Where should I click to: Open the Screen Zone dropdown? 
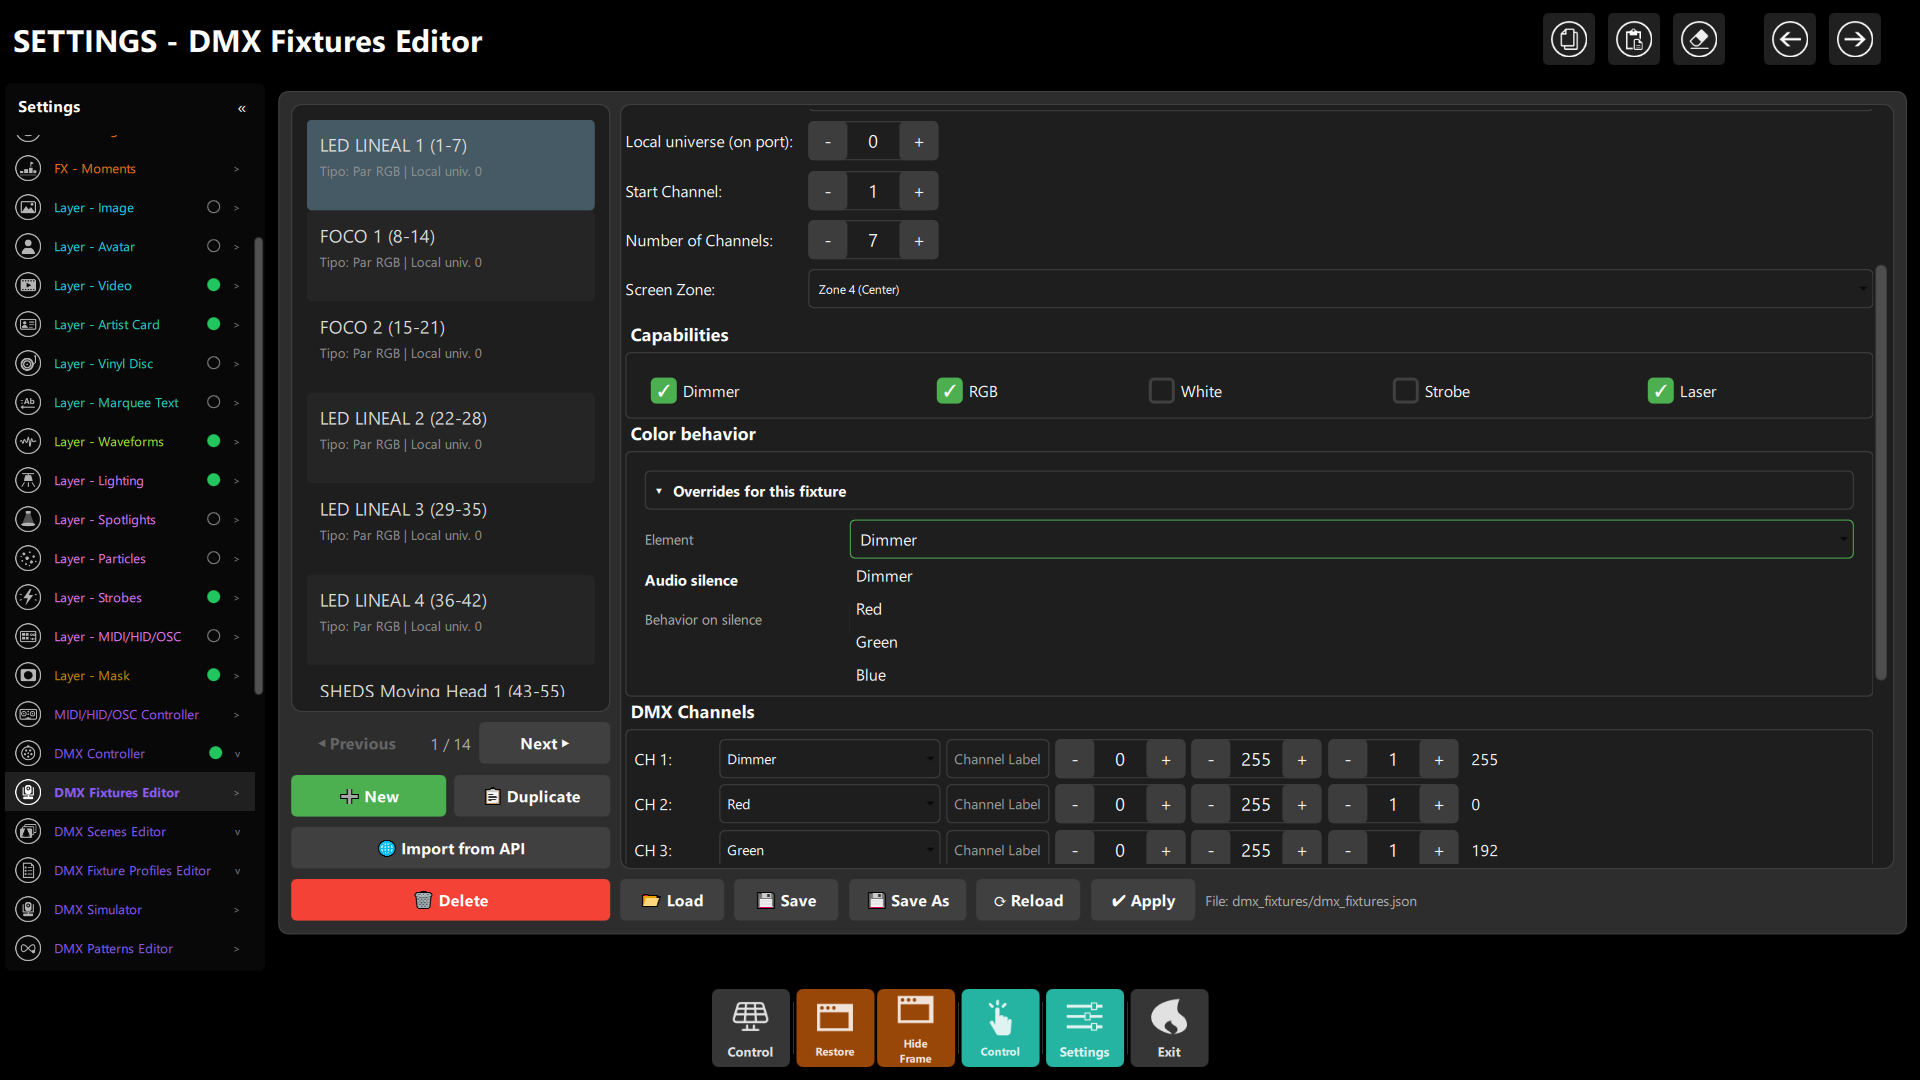tap(1339, 289)
